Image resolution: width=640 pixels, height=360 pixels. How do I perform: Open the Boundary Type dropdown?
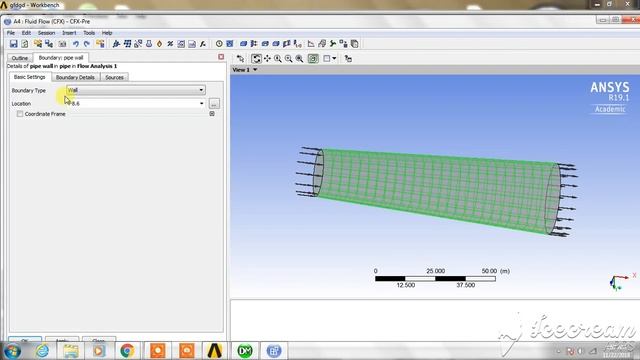point(136,90)
